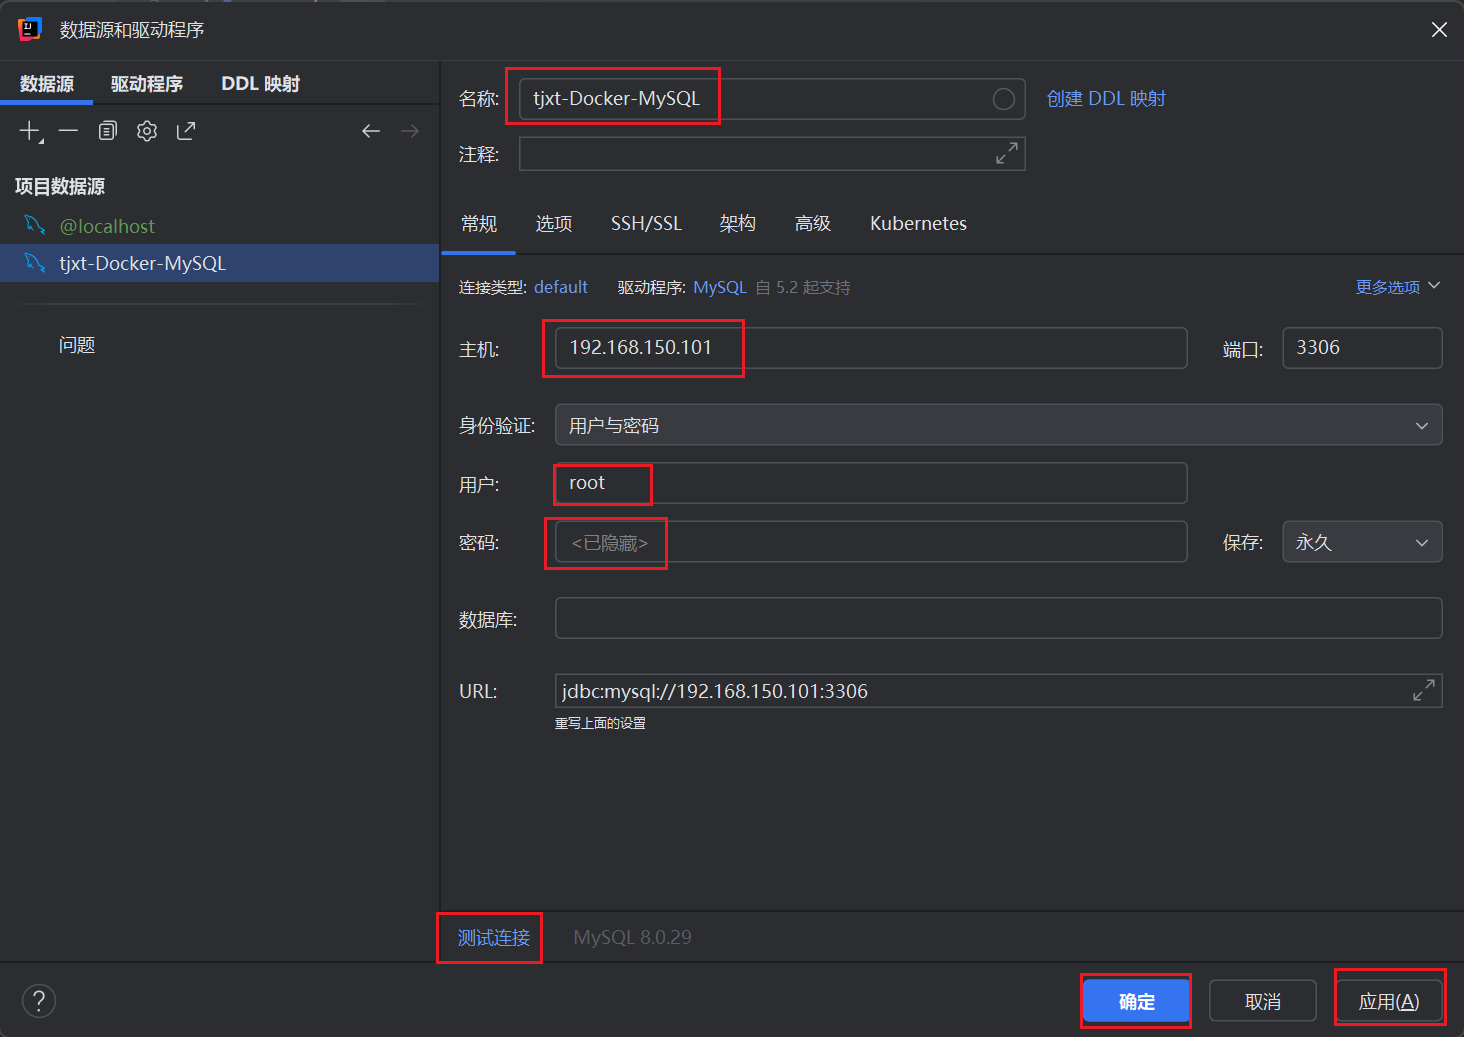The height and width of the screenshot is (1037, 1464).
Task: Expand the comment field editor
Action: coord(1007,153)
